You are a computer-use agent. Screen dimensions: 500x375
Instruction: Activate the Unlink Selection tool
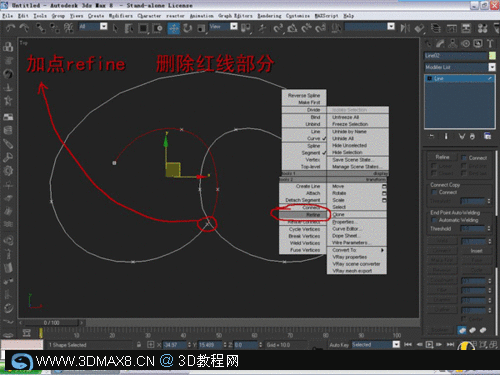point(54,28)
